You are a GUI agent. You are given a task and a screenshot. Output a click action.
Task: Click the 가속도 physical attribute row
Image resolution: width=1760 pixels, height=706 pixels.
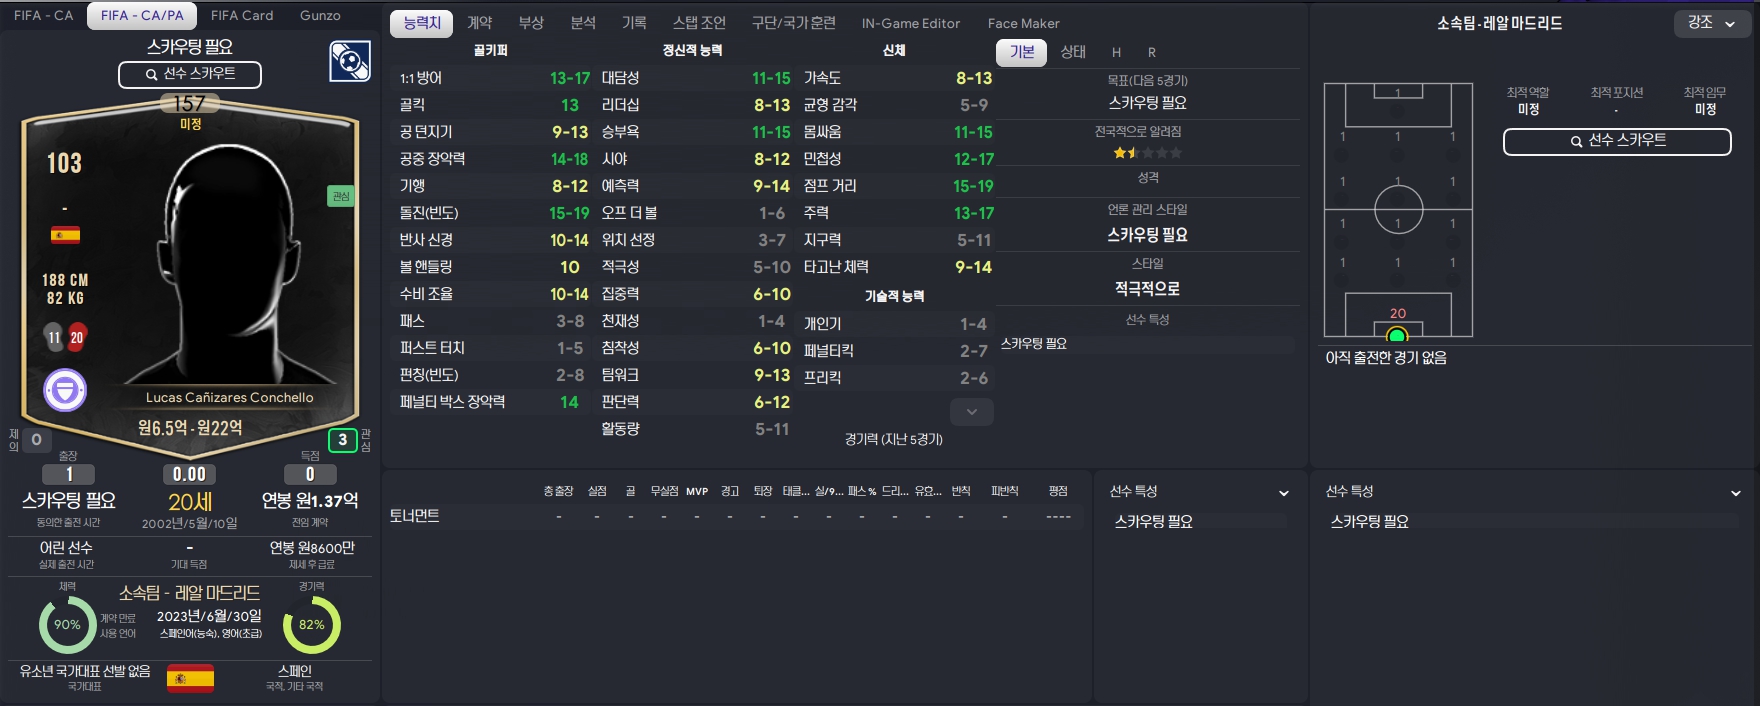click(897, 78)
